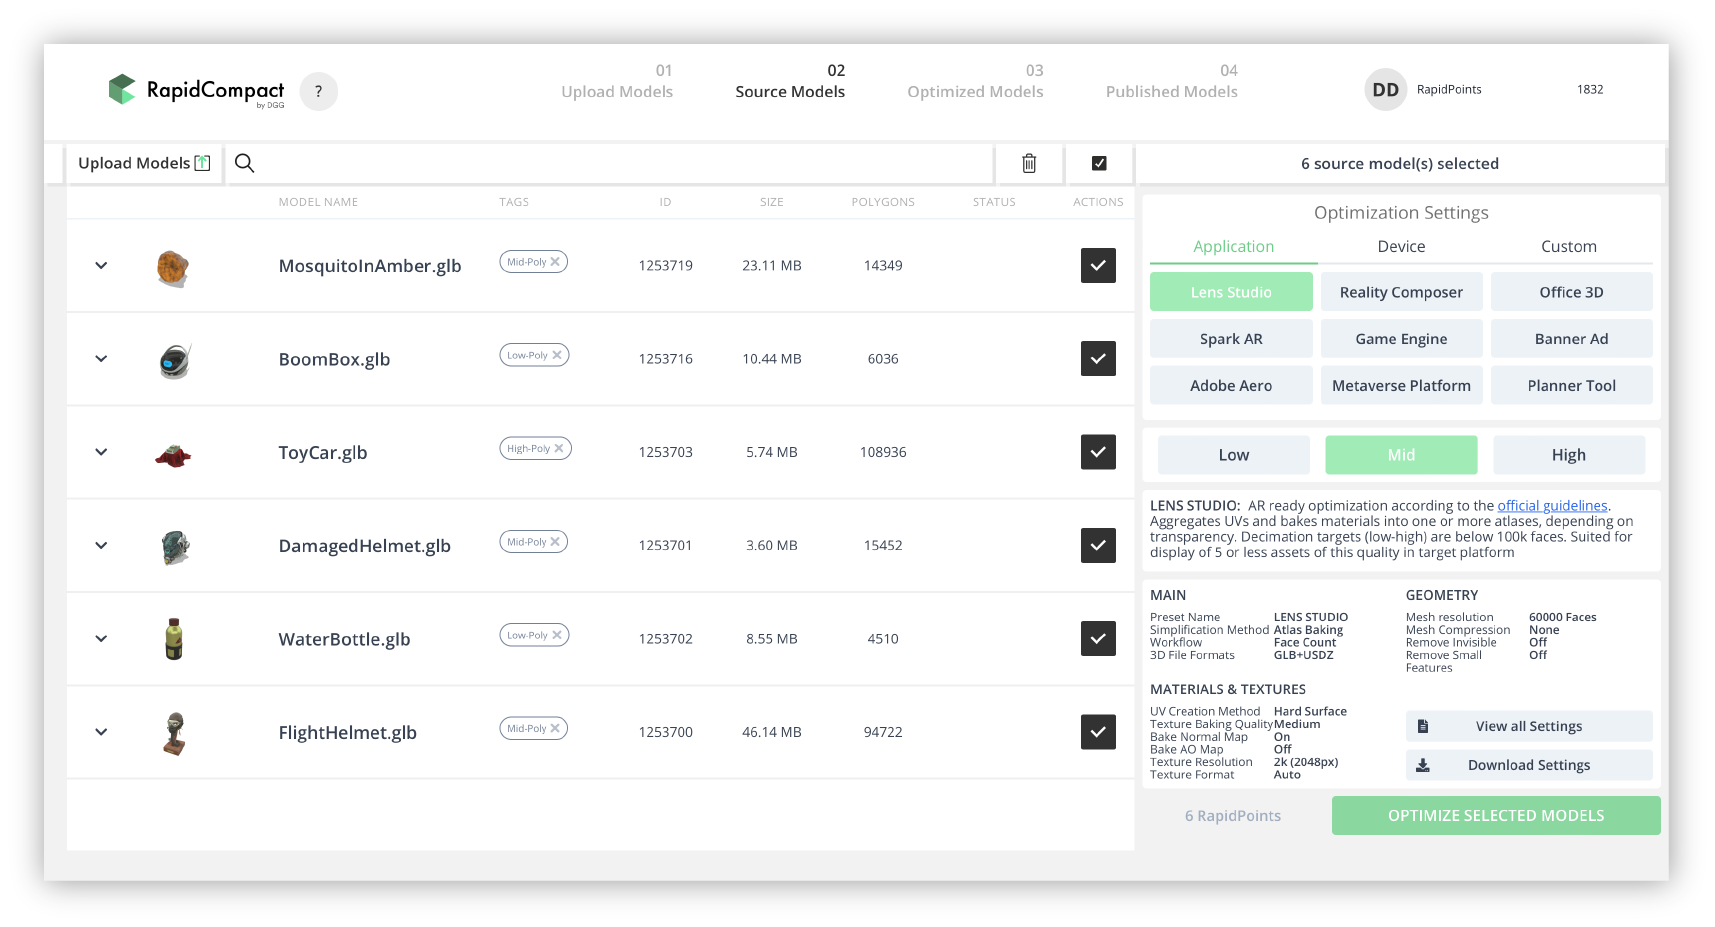
Task: Choose the Planner Tool preset
Action: tap(1571, 386)
